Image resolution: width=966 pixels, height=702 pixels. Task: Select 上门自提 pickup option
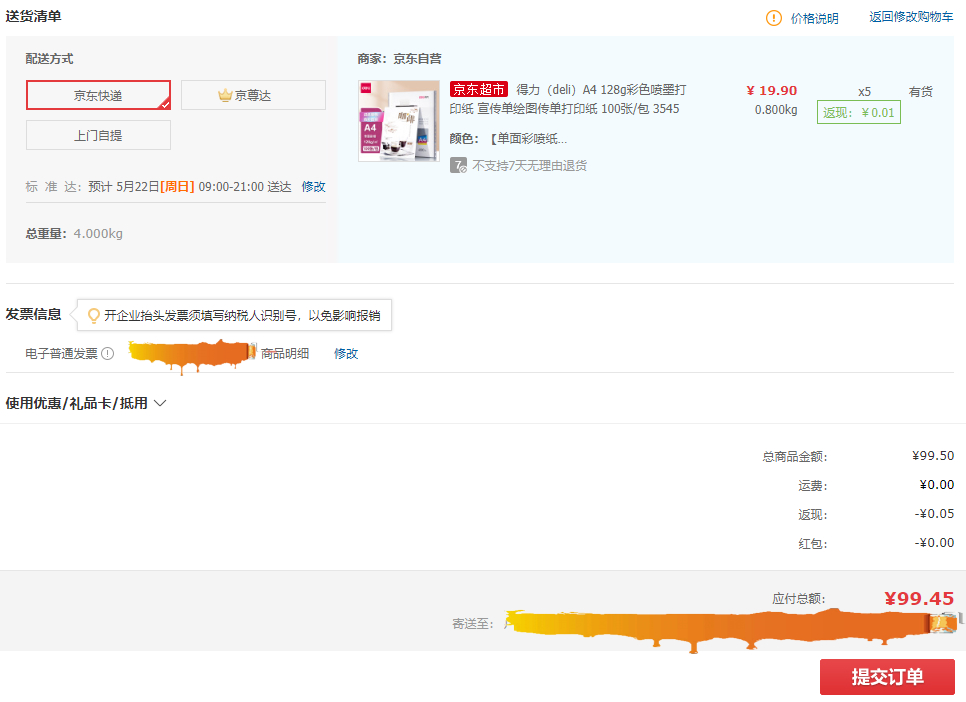(x=98, y=135)
